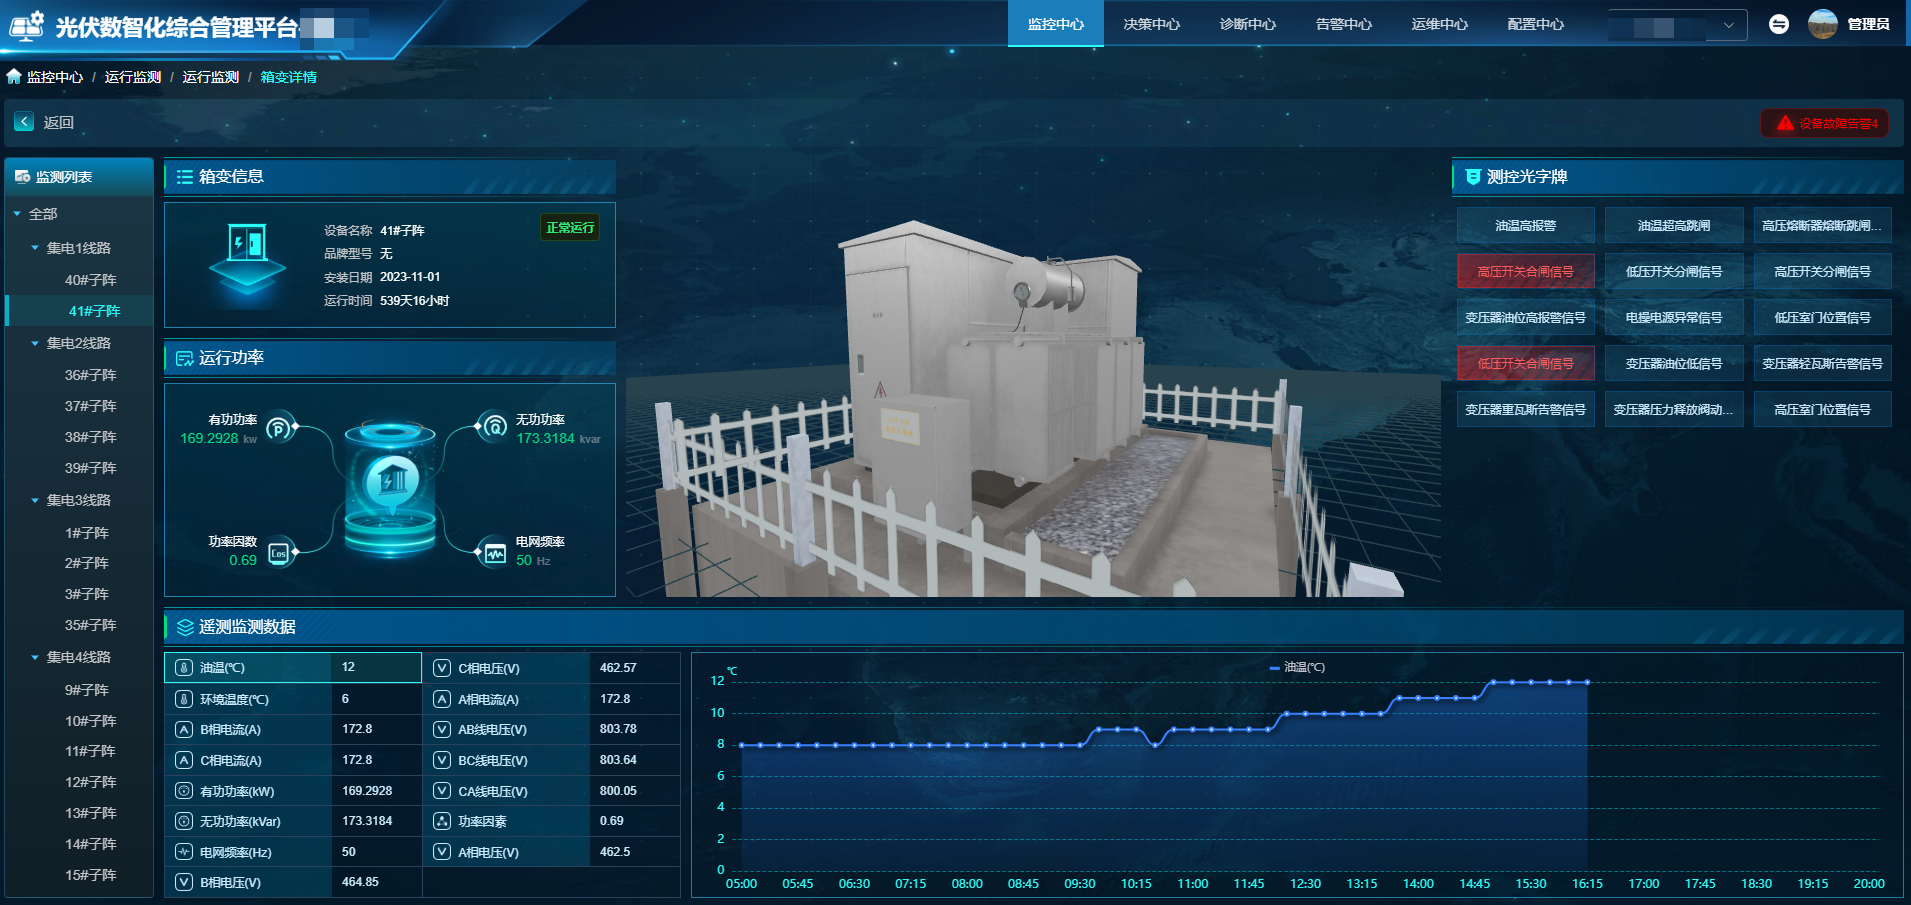Collapse the 集电3线路 tree node
Screen dimensions: 1911x905
click(x=35, y=500)
